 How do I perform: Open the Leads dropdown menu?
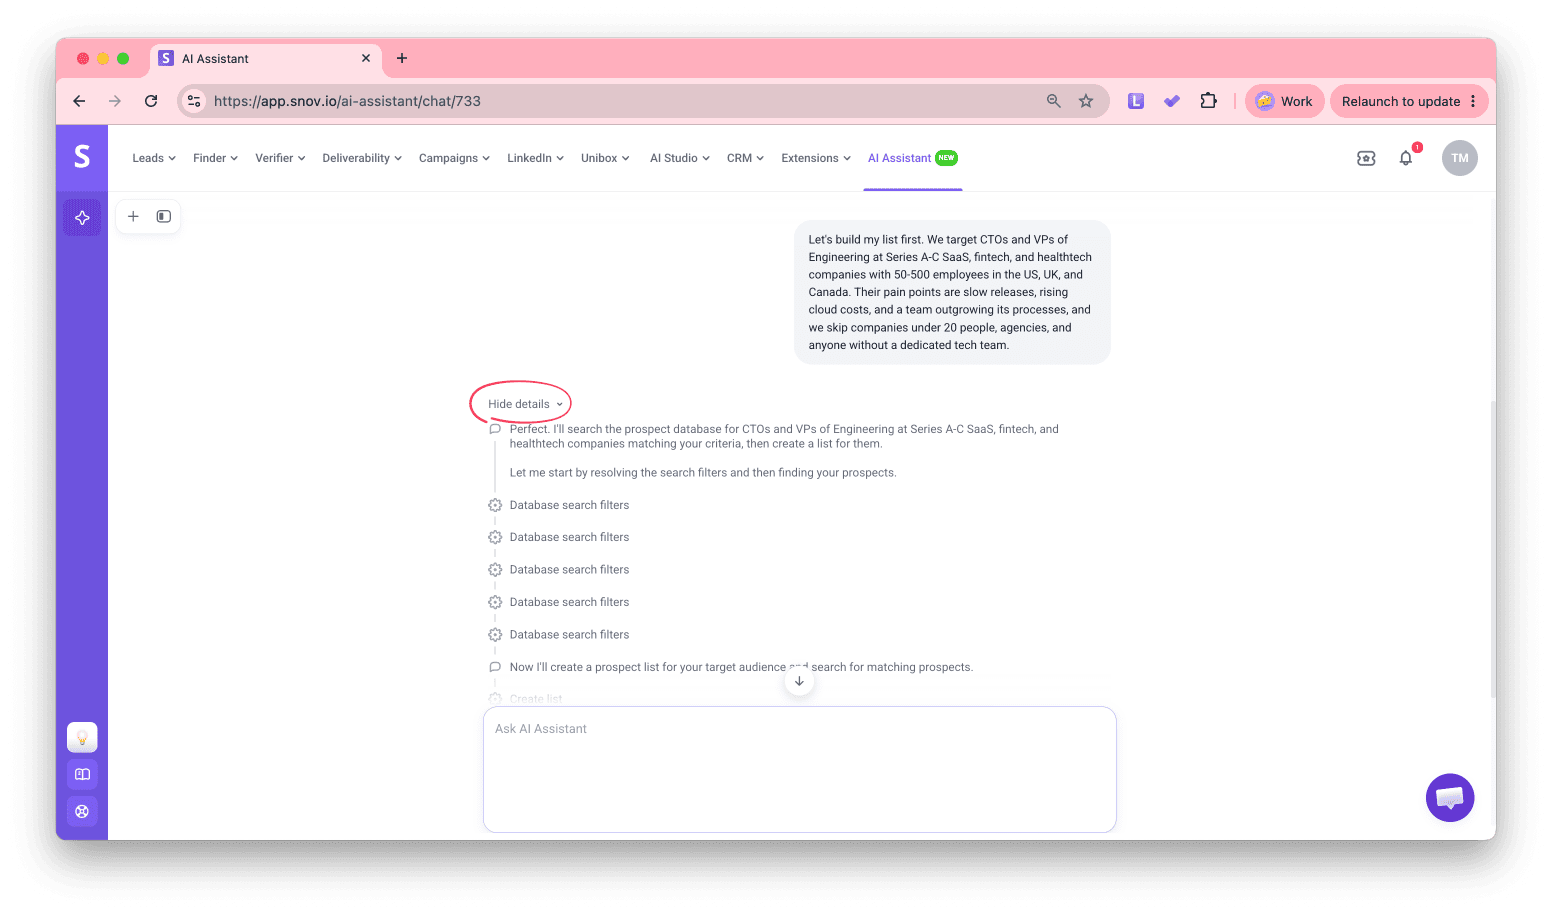[x=154, y=158]
